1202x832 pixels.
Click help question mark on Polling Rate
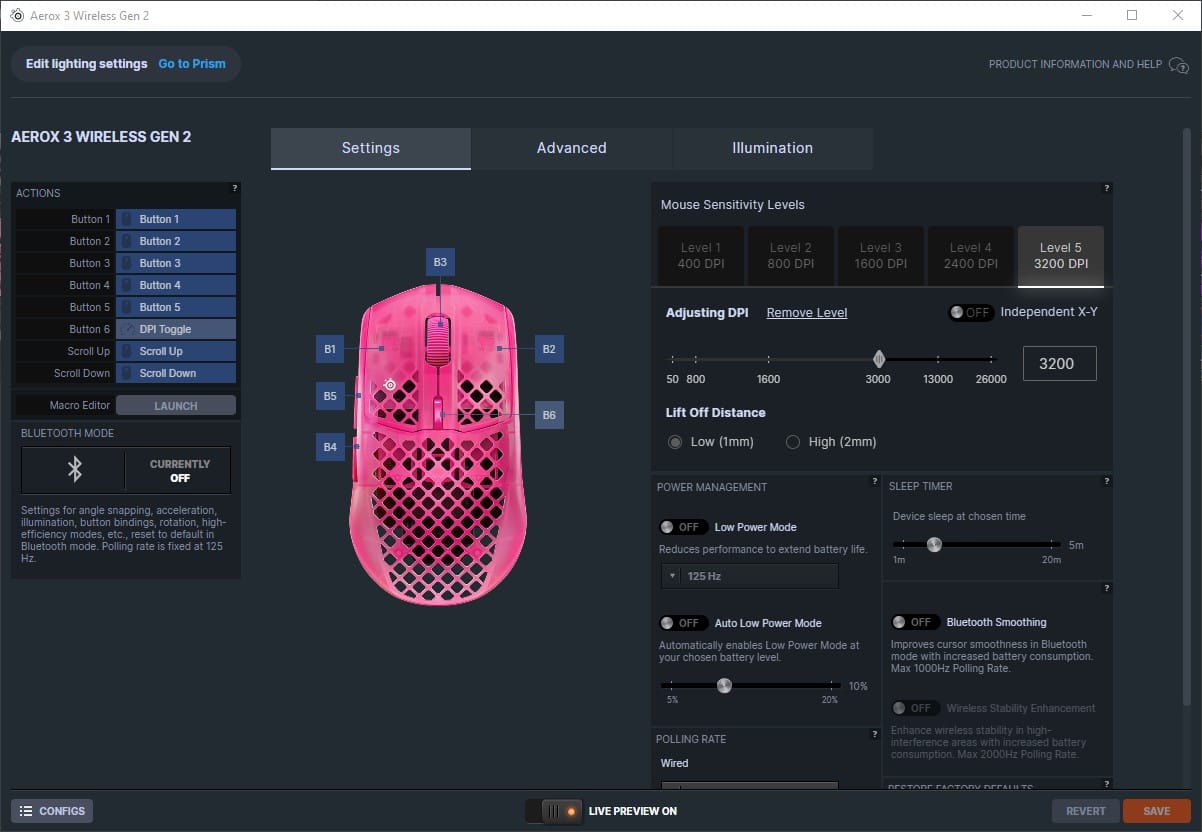point(875,734)
